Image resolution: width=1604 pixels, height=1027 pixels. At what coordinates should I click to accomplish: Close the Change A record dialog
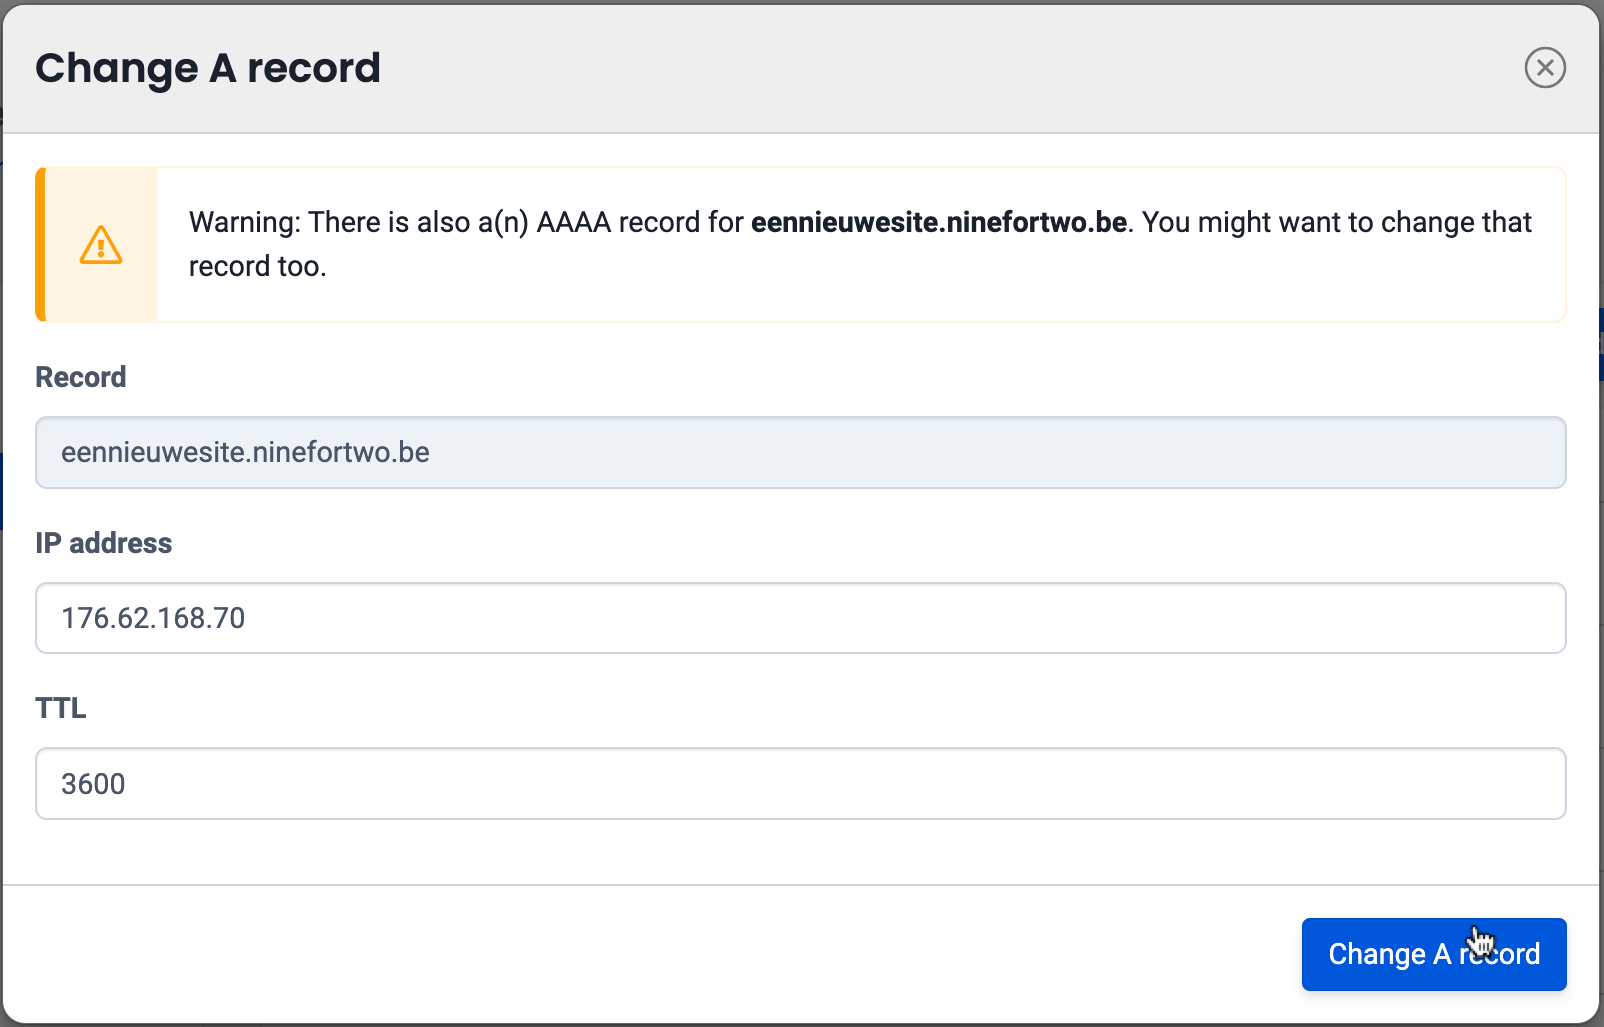pyautogui.click(x=1545, y=68)
